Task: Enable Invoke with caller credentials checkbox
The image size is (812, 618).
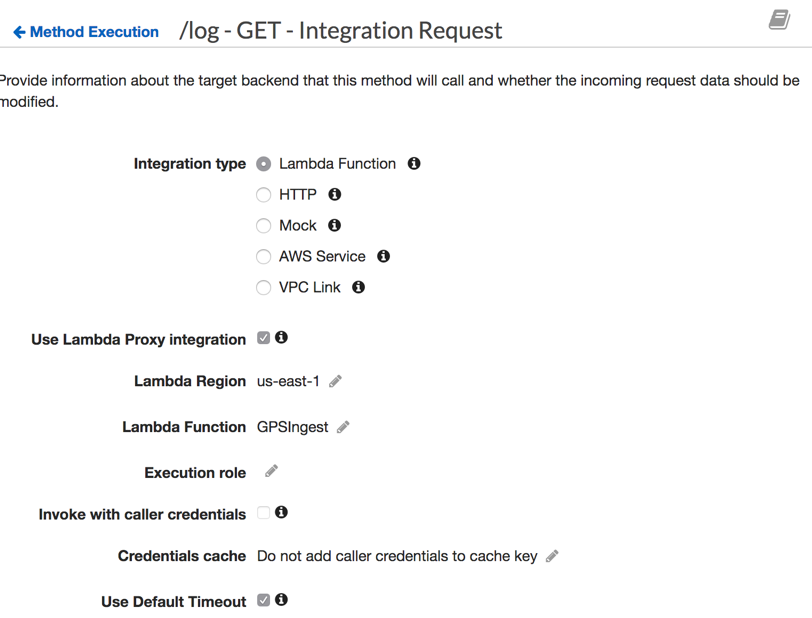Action: [264, 513]
